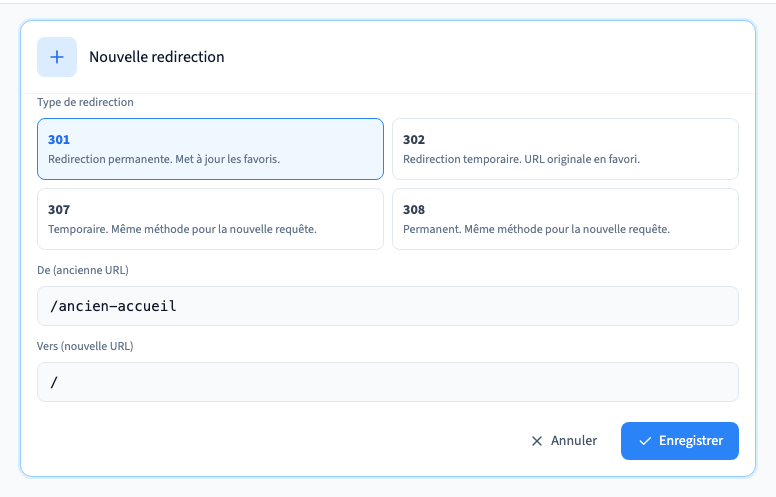The width and height of the screenshot is (776, 497).
Task: Pick the 307 temporary same-method option
Action: (210, 219)
